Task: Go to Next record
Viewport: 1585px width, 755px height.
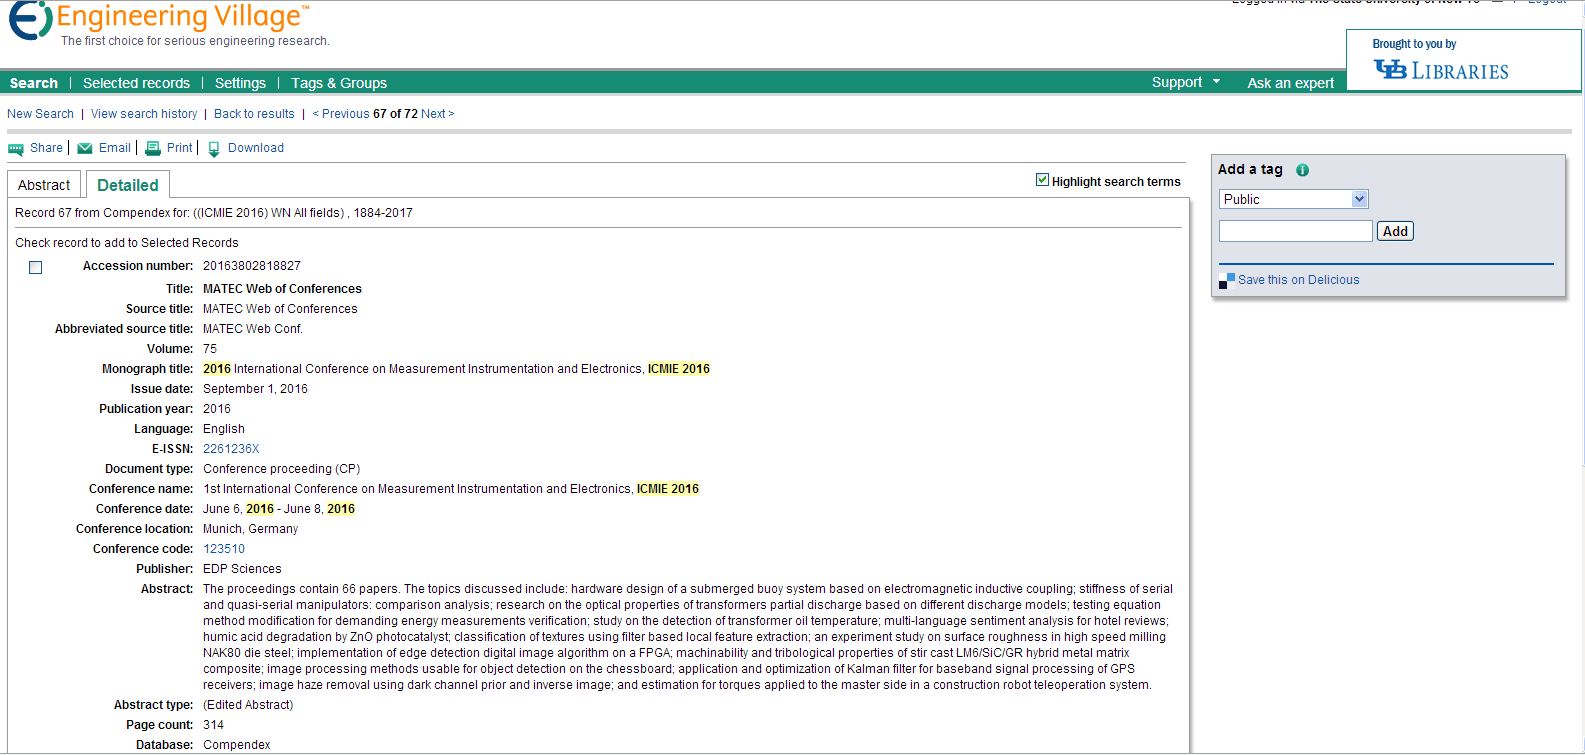Action: click(x=437, y=114)
